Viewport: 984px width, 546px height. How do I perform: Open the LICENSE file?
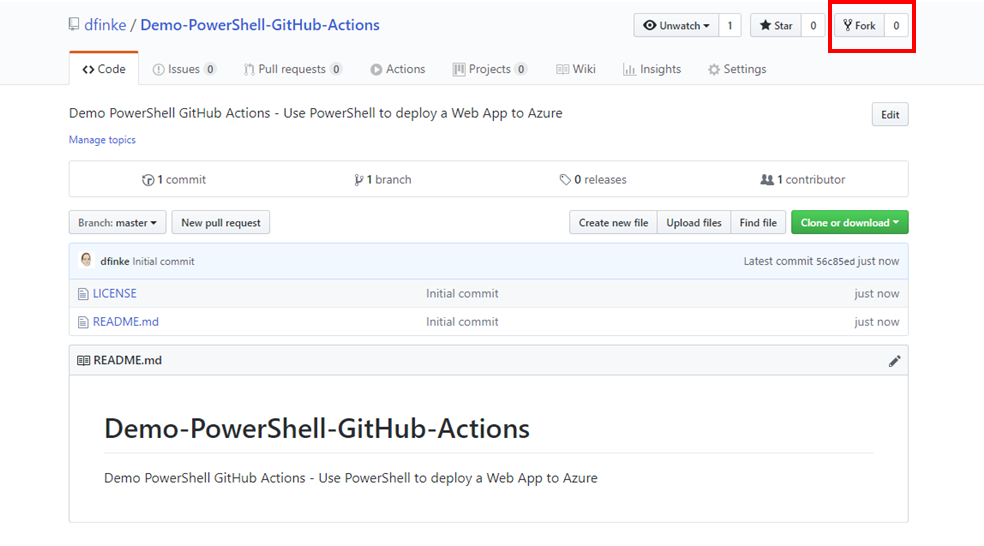(x=115, y=293)
